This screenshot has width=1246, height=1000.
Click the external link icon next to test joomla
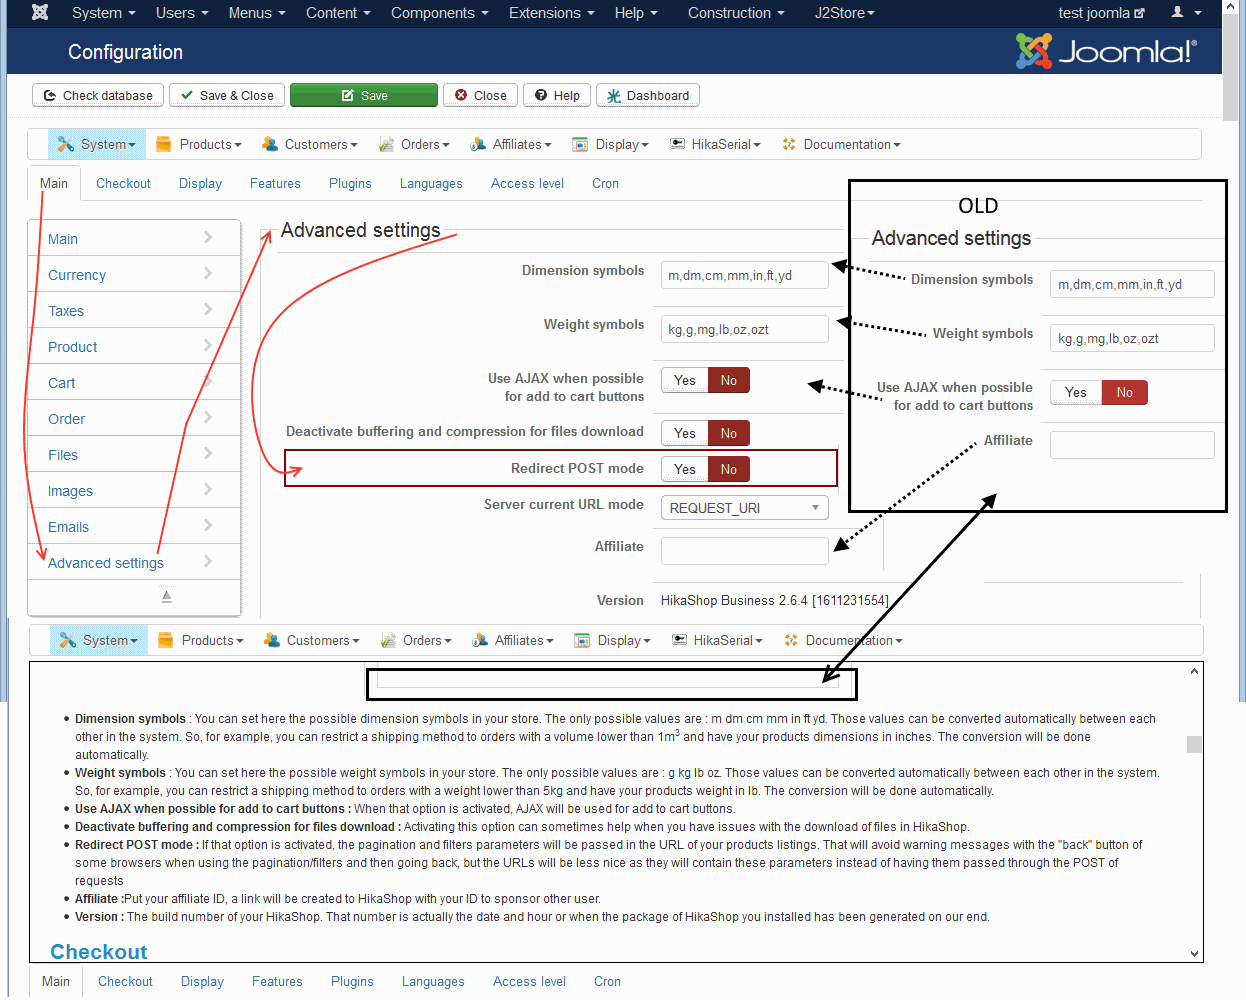(1140, 13)
